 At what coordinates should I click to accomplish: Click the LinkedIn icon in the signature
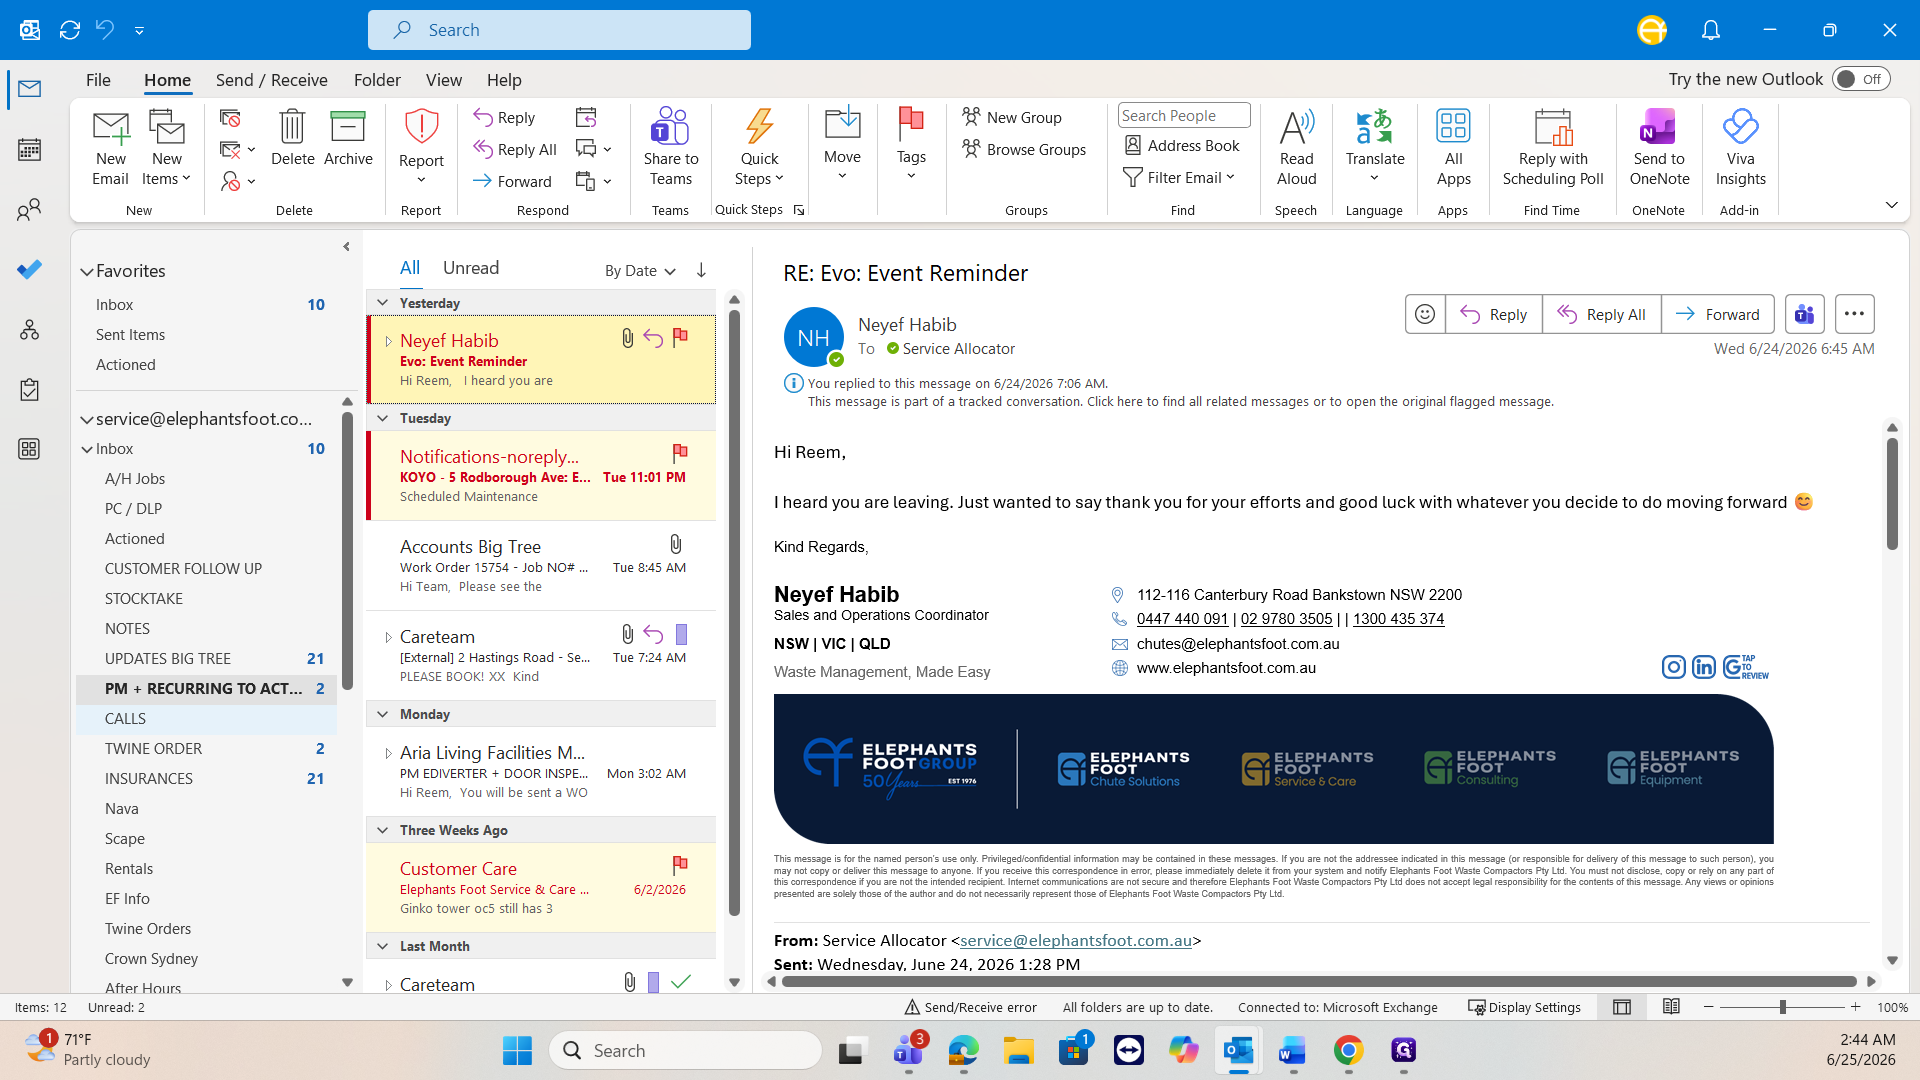point(1703,667)
